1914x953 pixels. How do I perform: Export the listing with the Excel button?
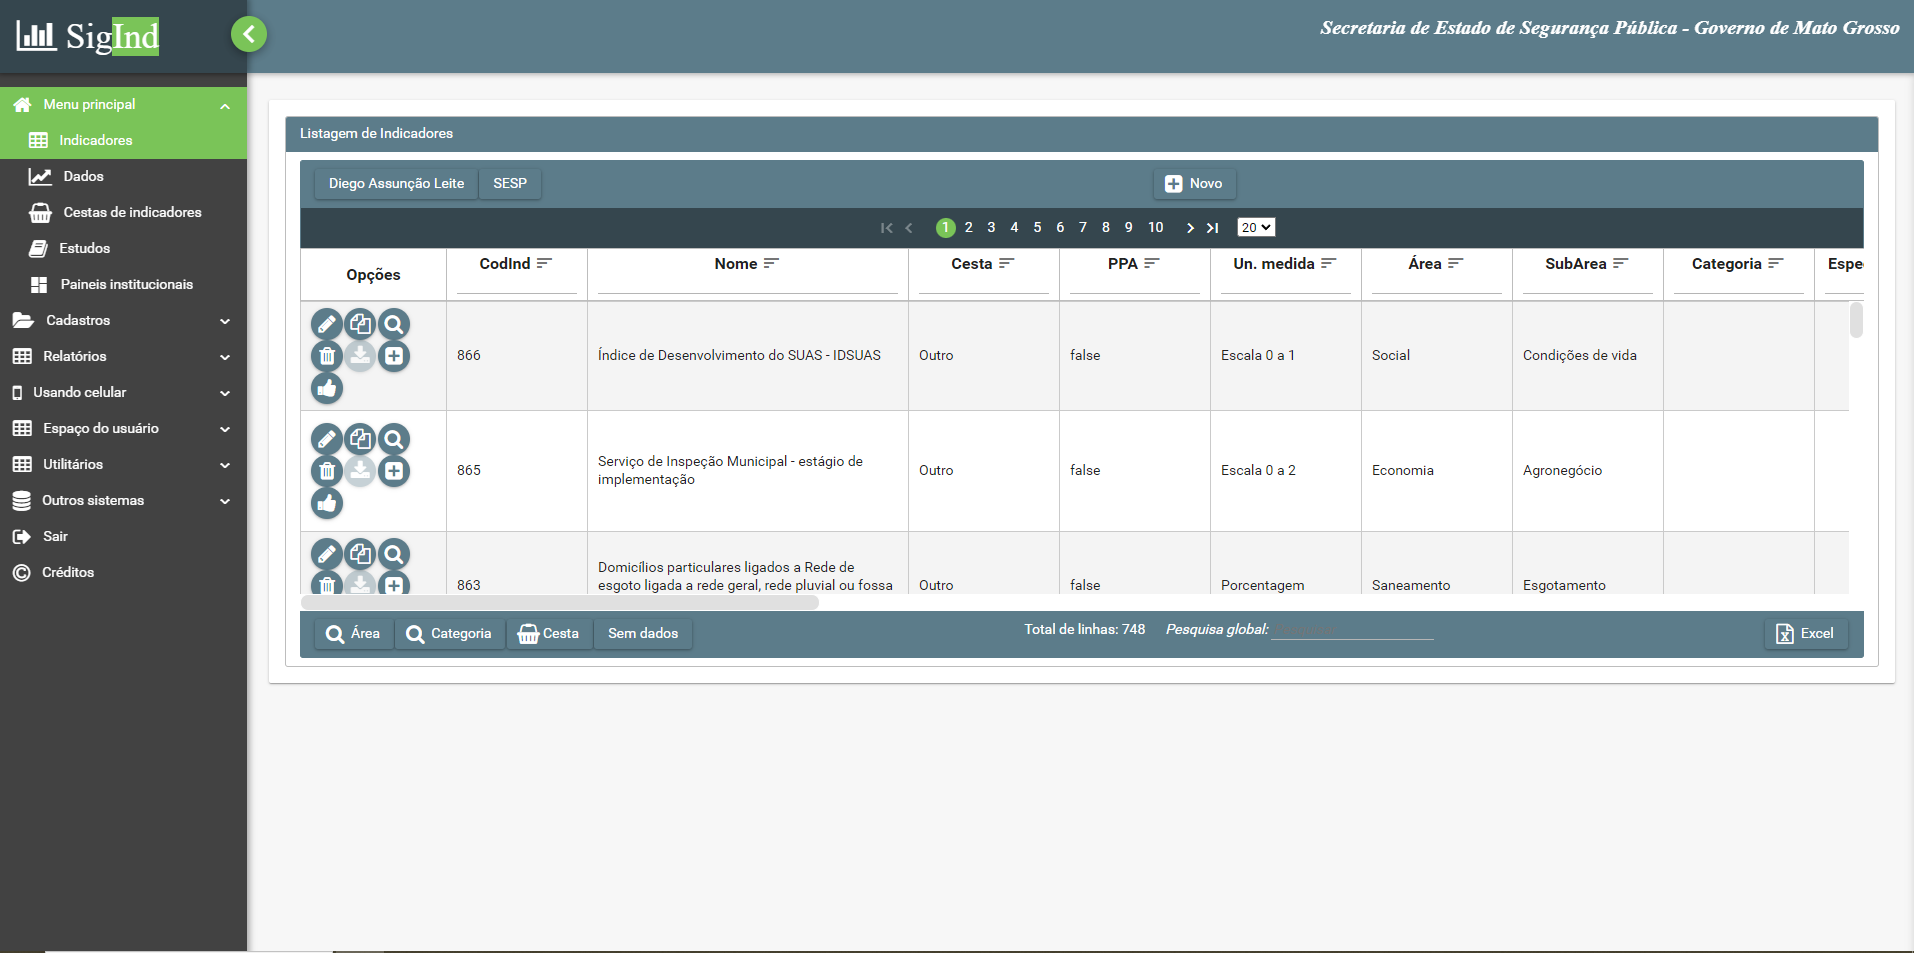coord(1805,634)
